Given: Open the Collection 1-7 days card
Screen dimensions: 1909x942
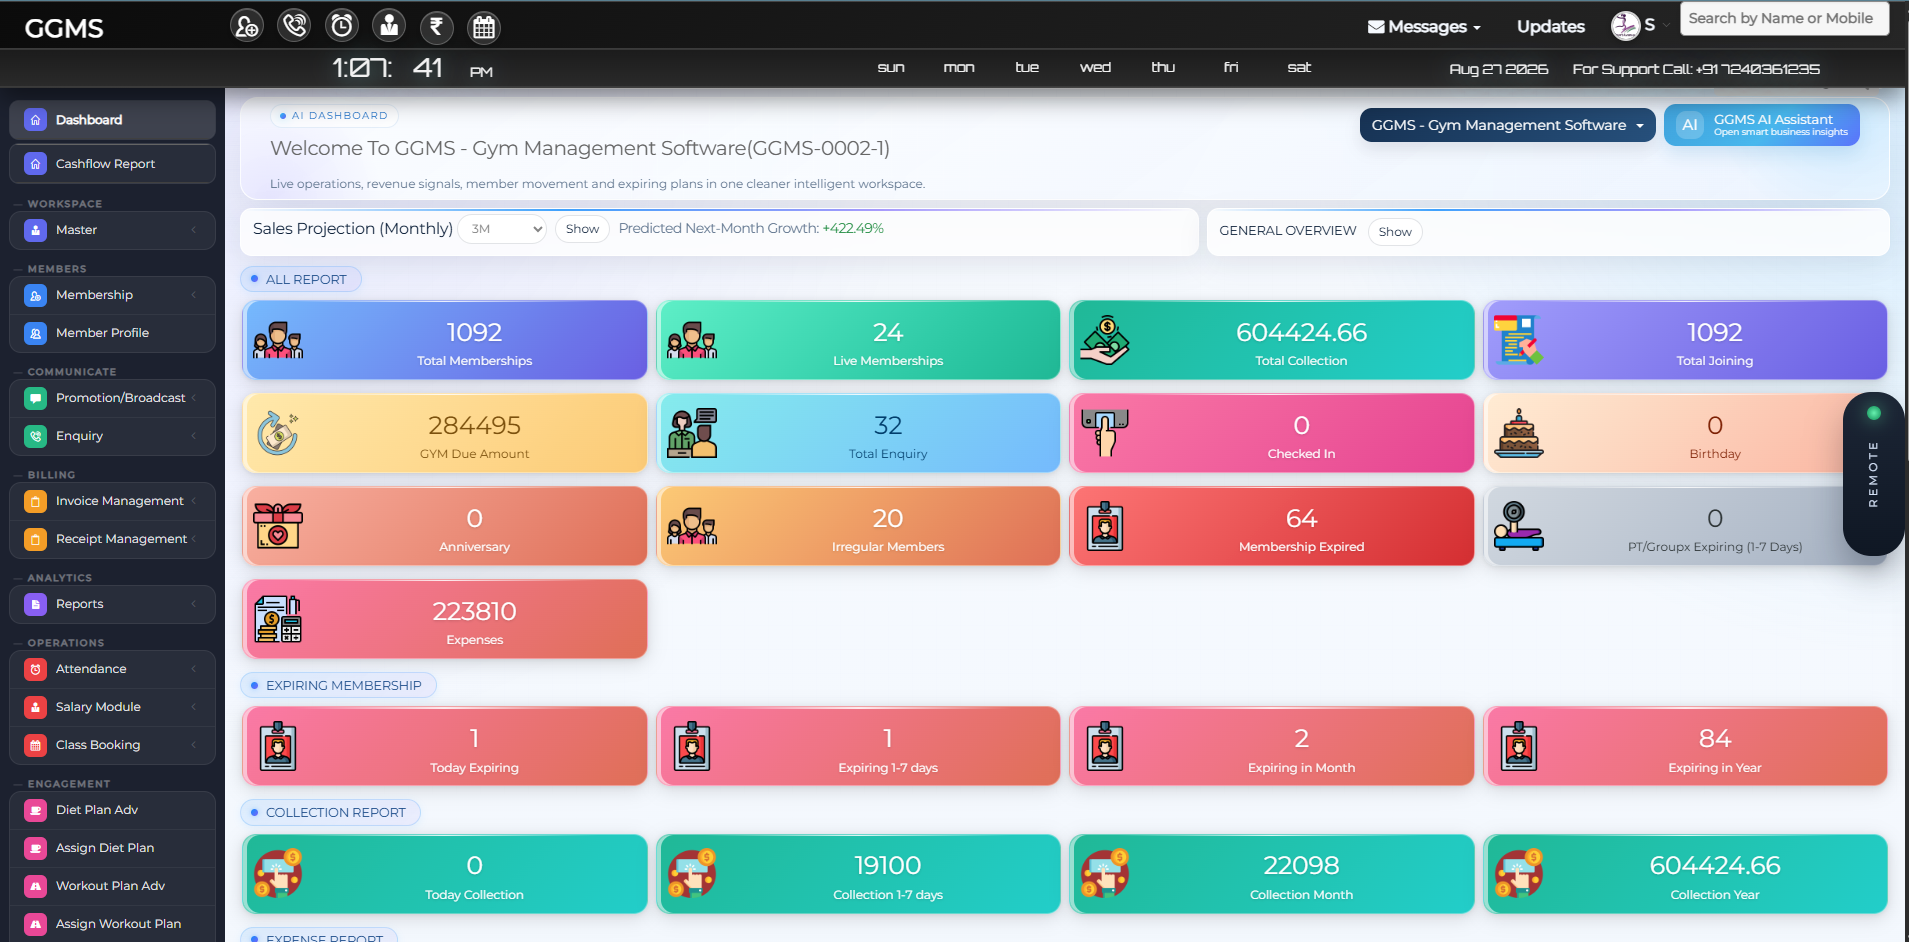Looking at the screenshot, I should tap(858, 874).
